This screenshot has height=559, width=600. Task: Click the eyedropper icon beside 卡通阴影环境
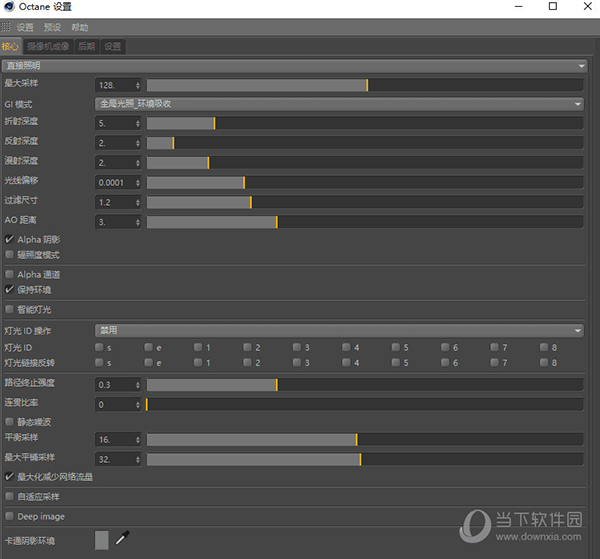pos(122,540)
